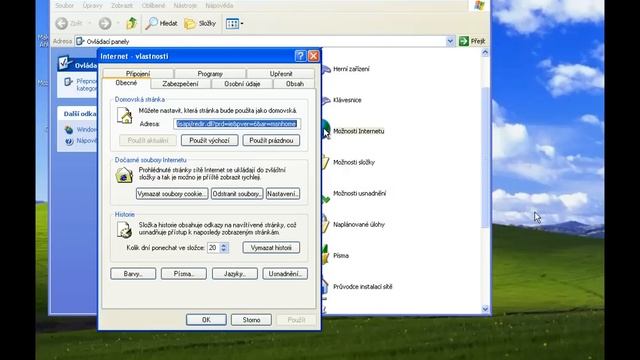The height and width of the screenshot is (360, 640).
Task: Click the Forward arrow in Explorer toolbar
Action: pyautogui.click(x=105, y=23)
